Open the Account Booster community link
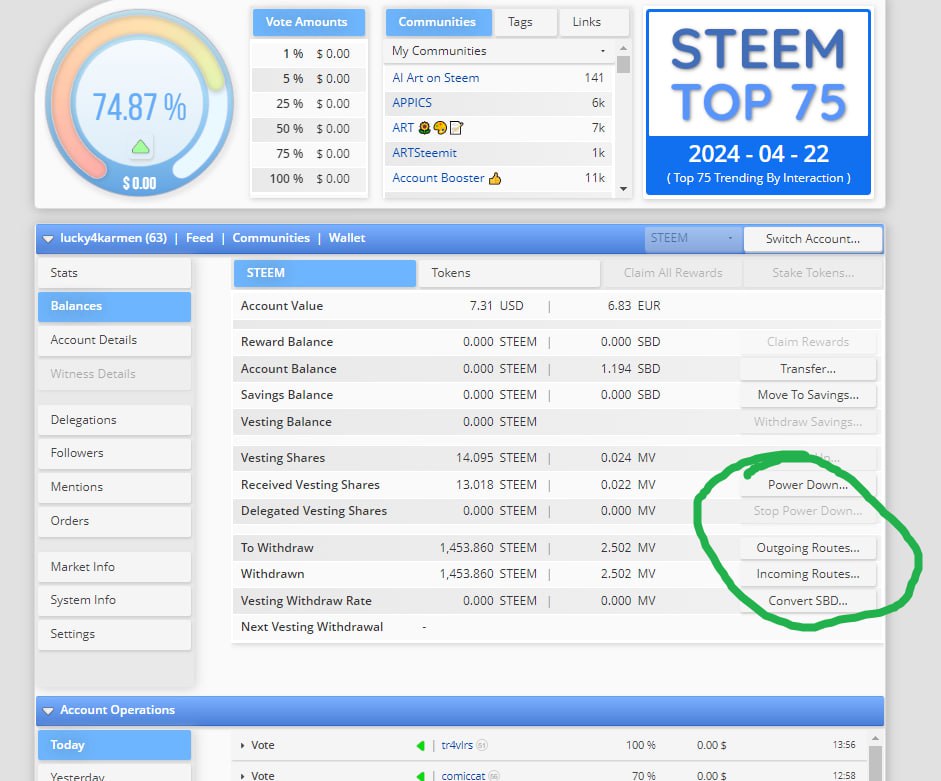The width and height of the screenshot is (941, 781). [438, 178]
